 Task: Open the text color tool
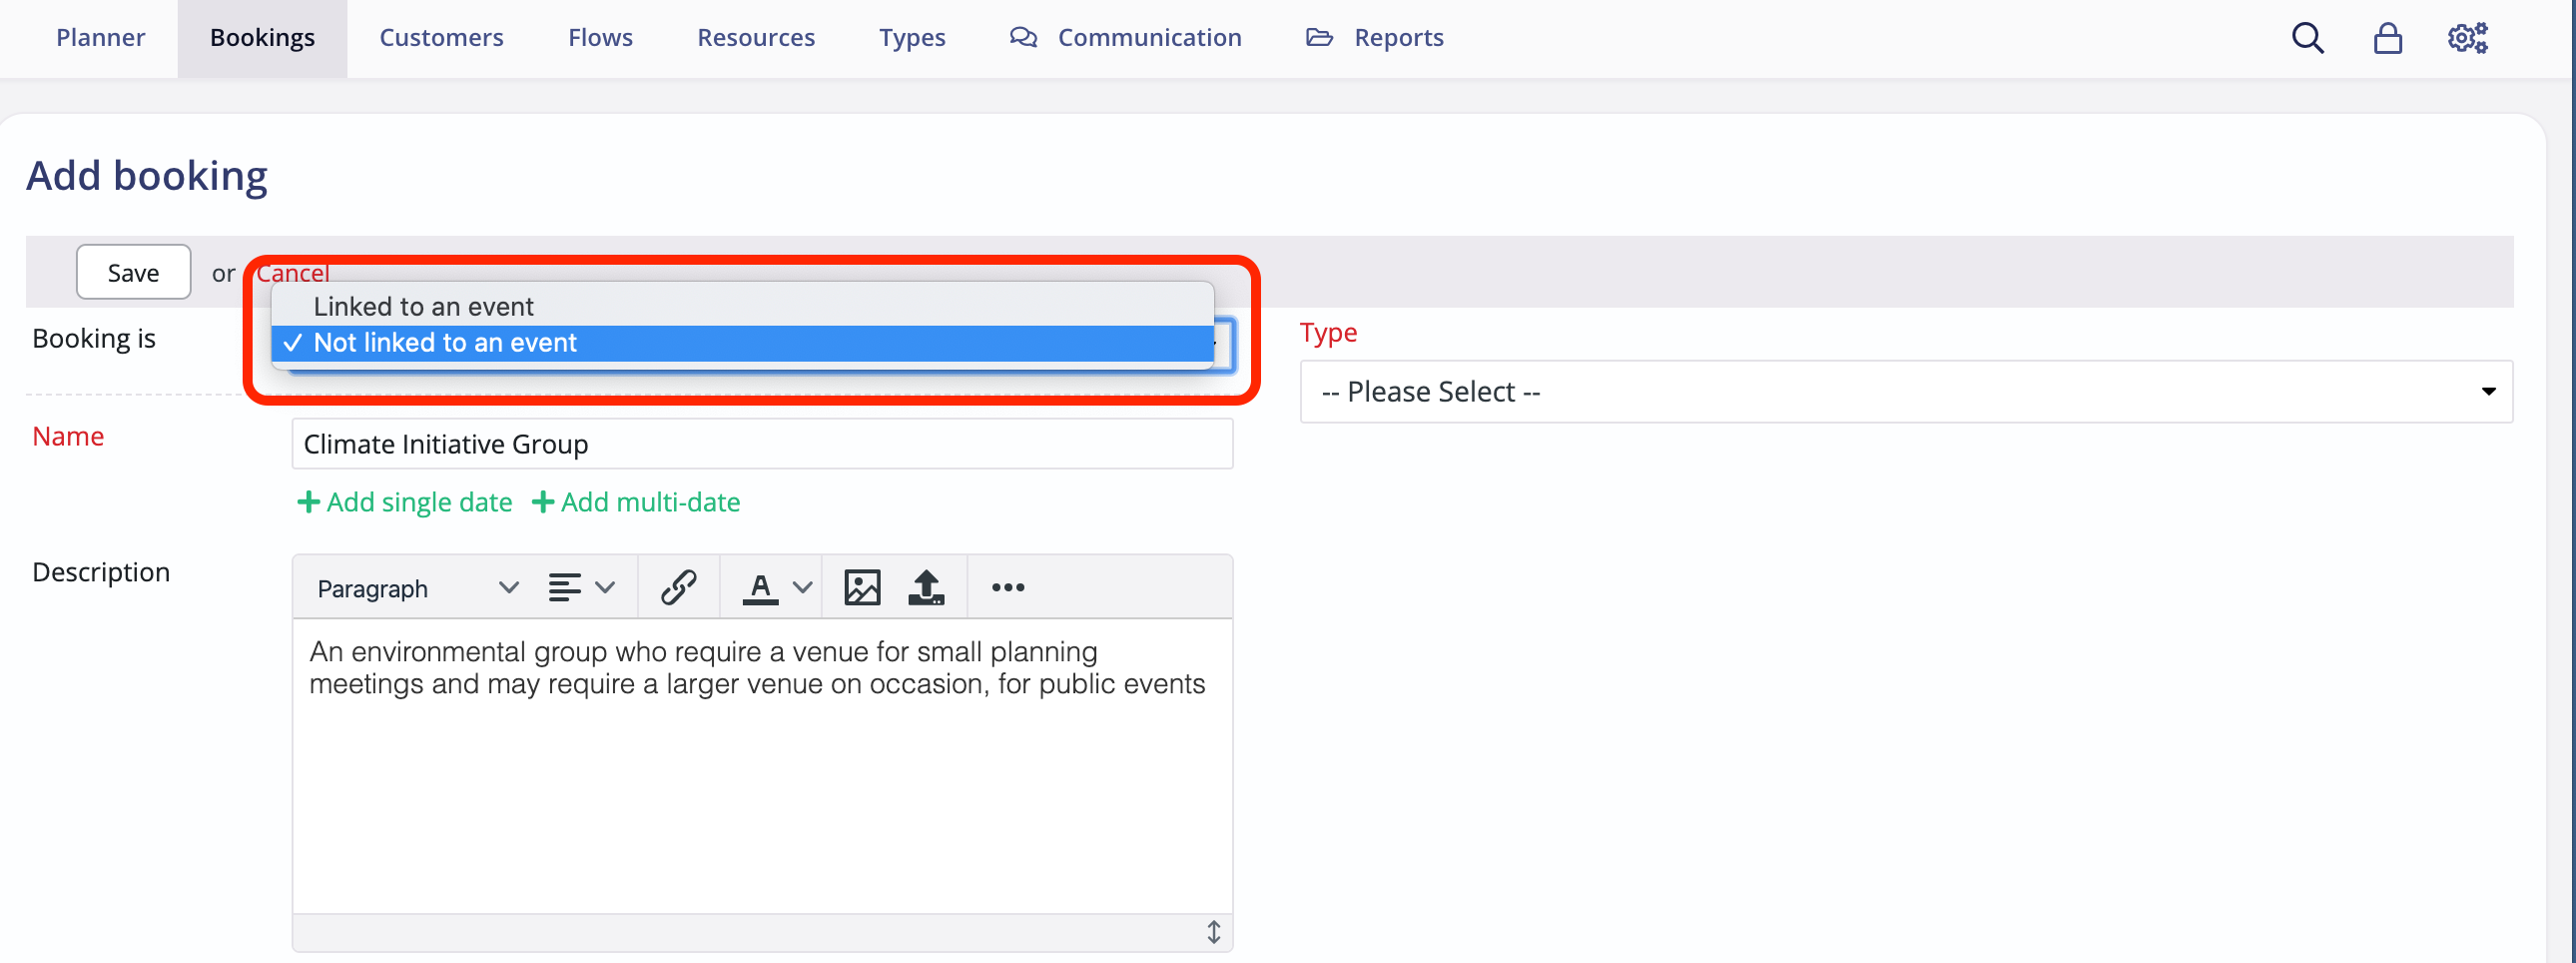click(x=762, y=587)
